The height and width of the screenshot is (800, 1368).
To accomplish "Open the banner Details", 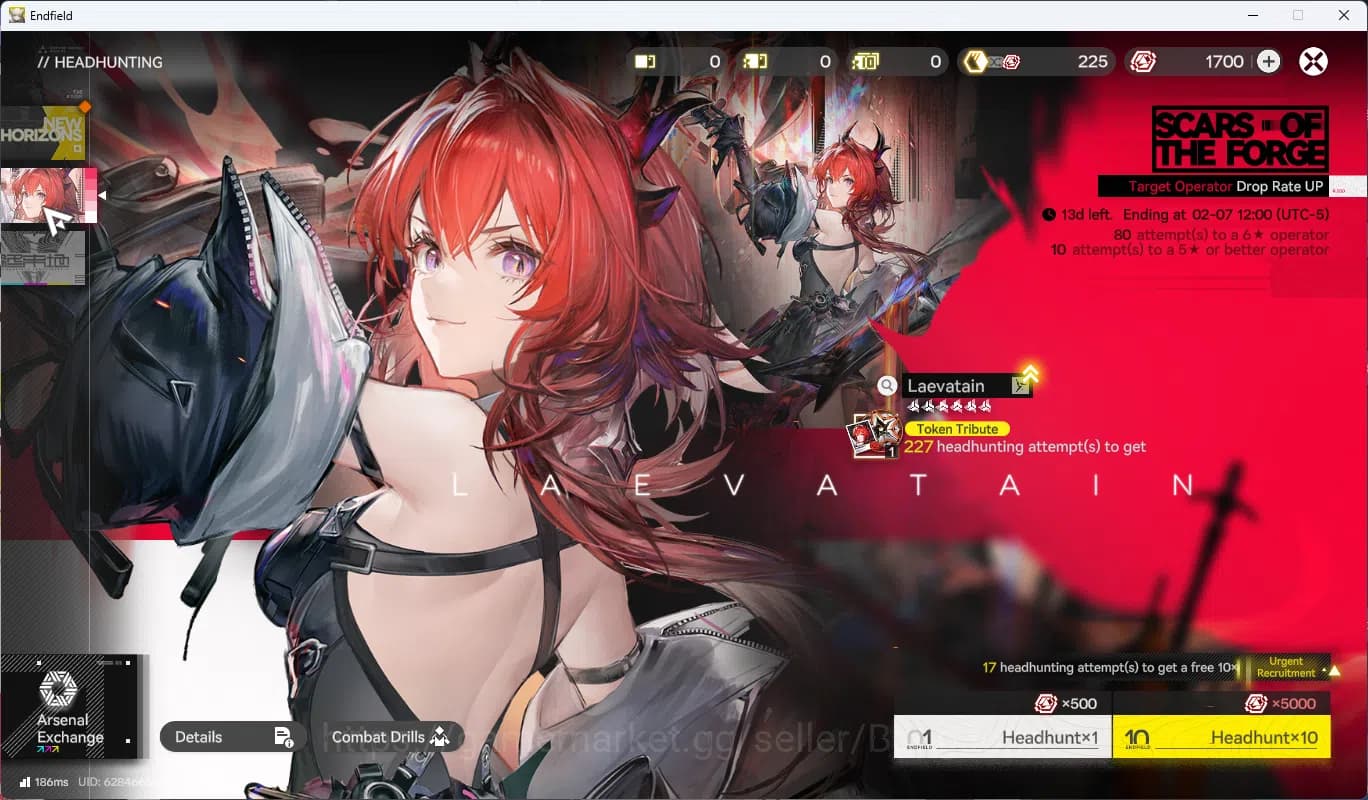I will click(232, 737).
